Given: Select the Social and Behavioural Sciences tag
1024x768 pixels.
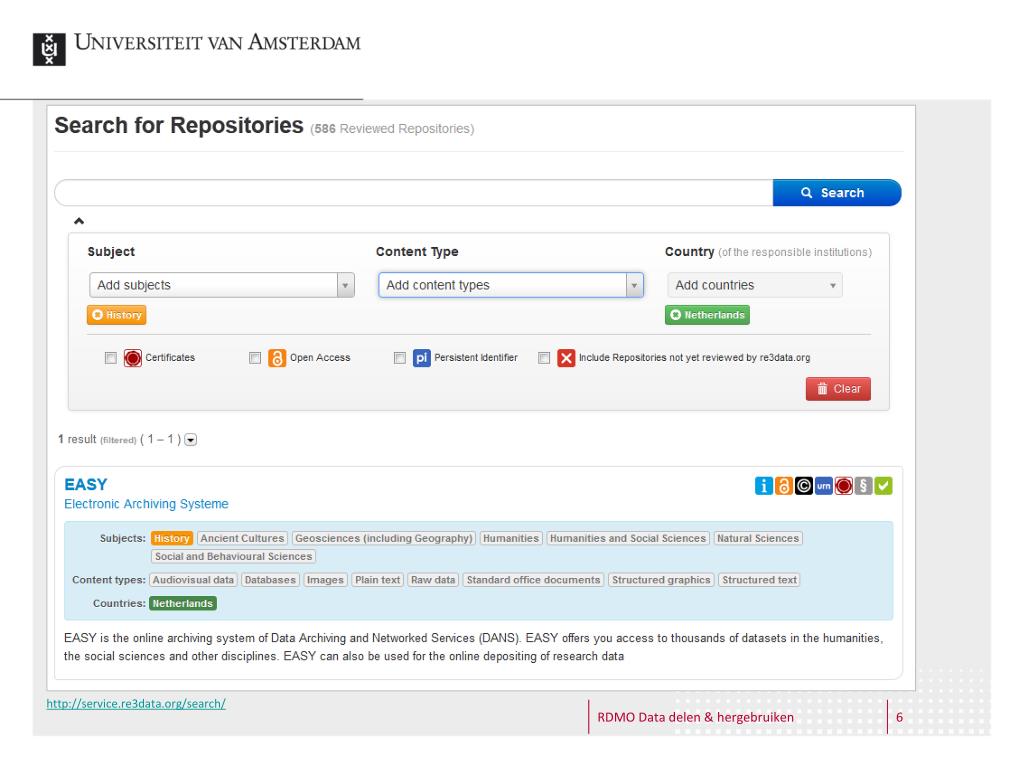Looking at the screenshot, I should 233,556.
